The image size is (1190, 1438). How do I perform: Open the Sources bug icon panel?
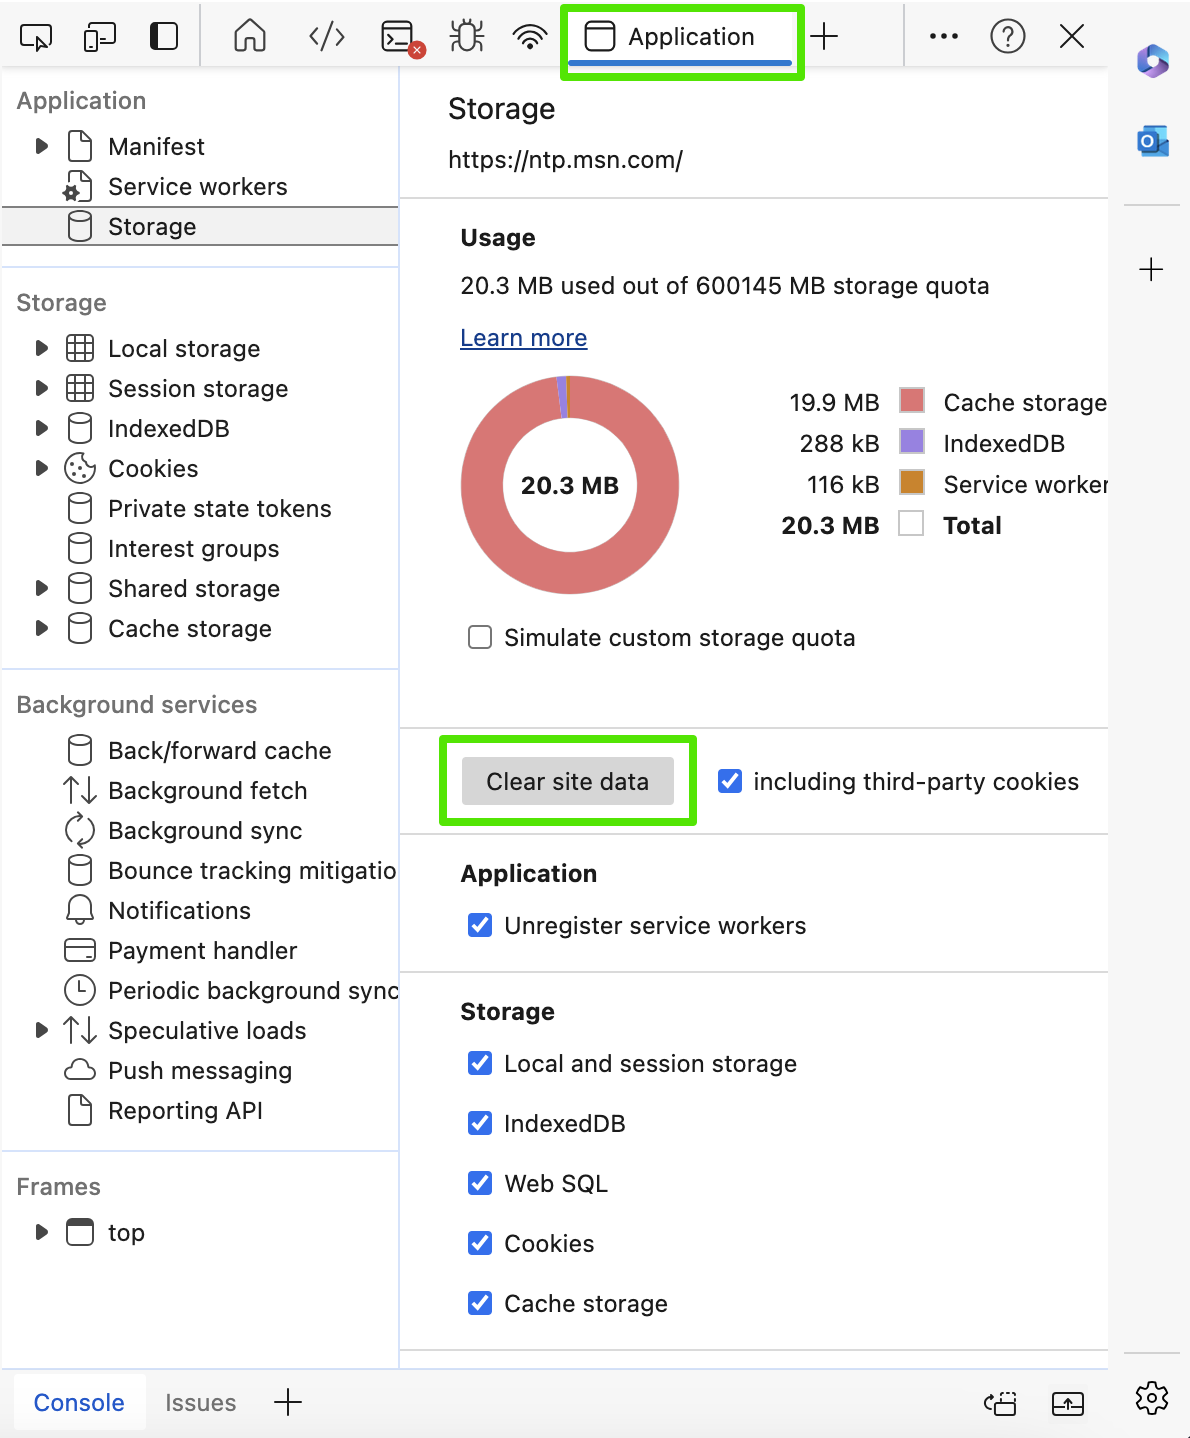tap(467, 37)
